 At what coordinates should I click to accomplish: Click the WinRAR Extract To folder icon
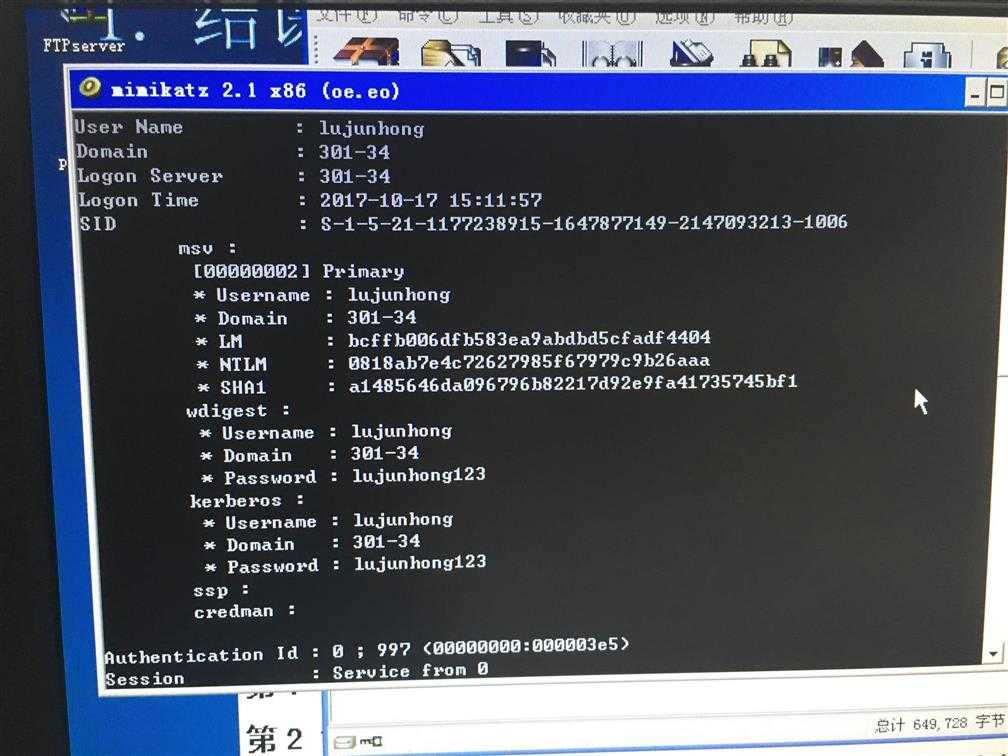451,54
